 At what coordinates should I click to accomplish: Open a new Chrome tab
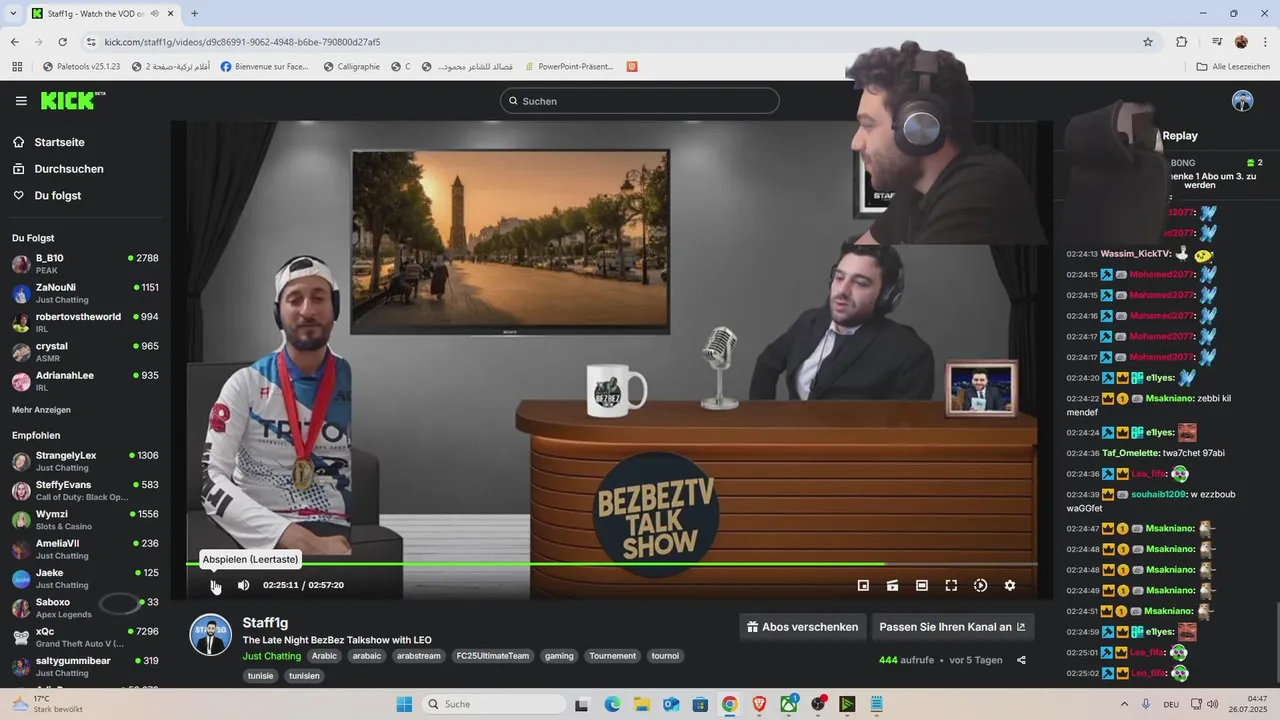pyautogui.click(x=194, y=14)
